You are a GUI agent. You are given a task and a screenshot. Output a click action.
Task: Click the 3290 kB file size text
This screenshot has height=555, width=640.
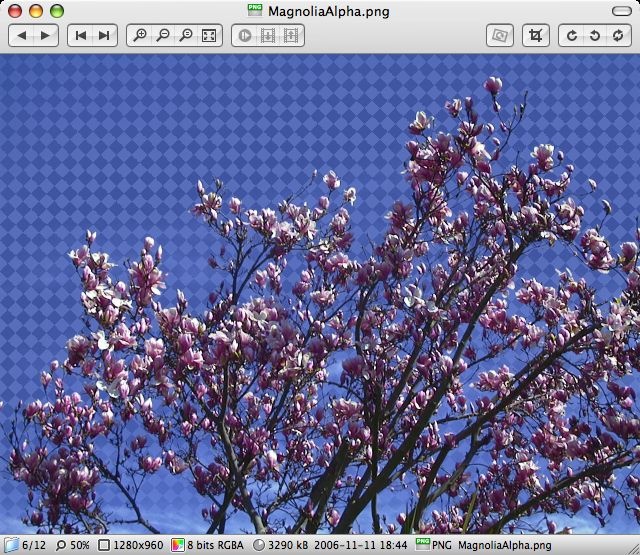pos(288,545)
